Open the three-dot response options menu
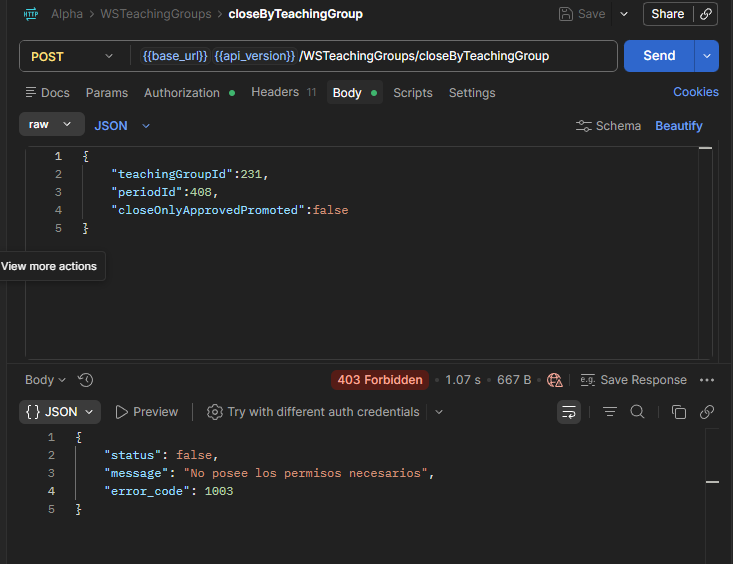This screenshot has height=564, width=733. pyautogui.click(x=706, y=380)
